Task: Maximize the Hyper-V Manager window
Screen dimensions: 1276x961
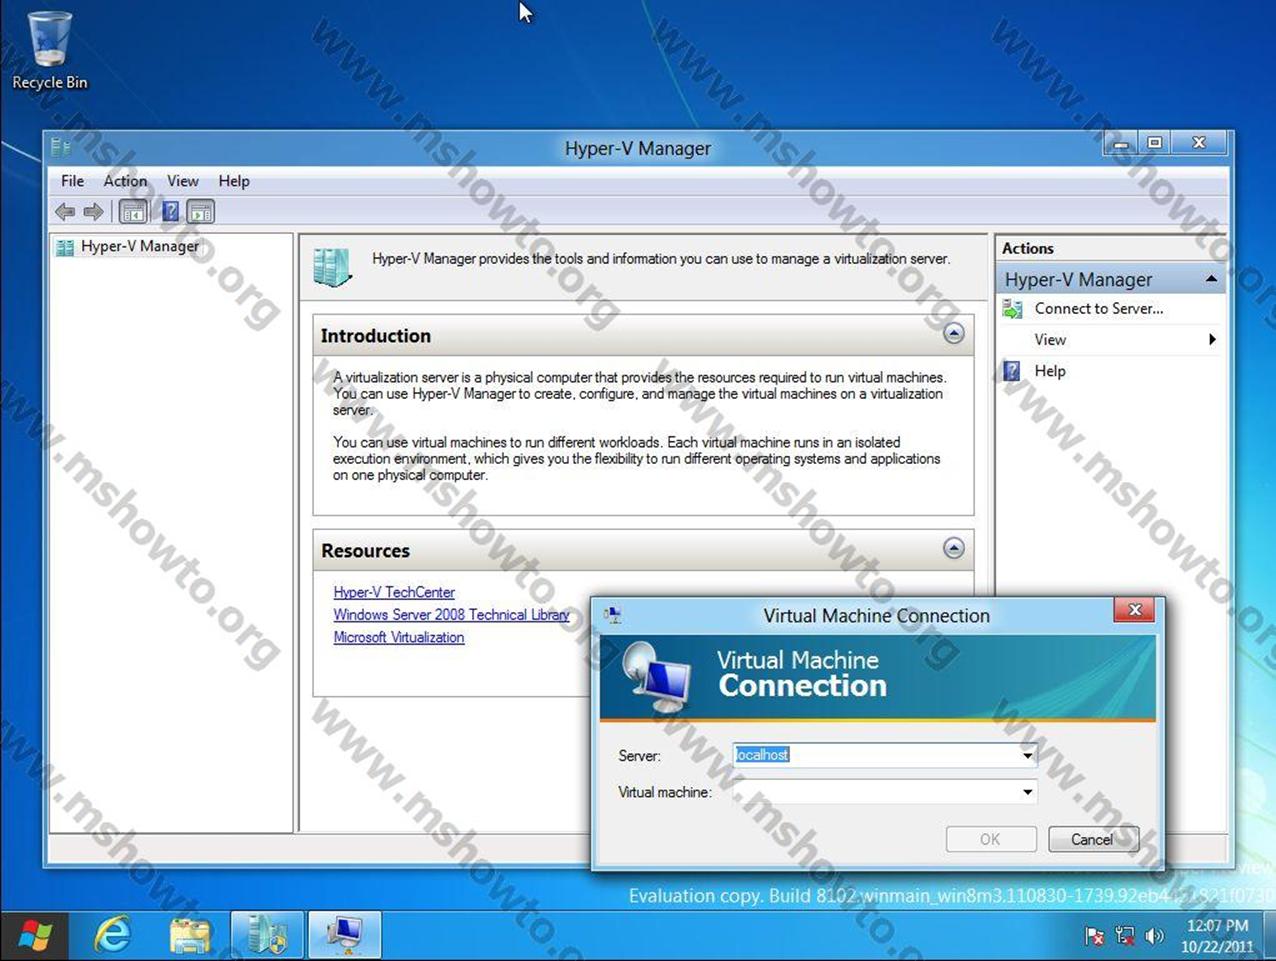Action: [1154, 144]
